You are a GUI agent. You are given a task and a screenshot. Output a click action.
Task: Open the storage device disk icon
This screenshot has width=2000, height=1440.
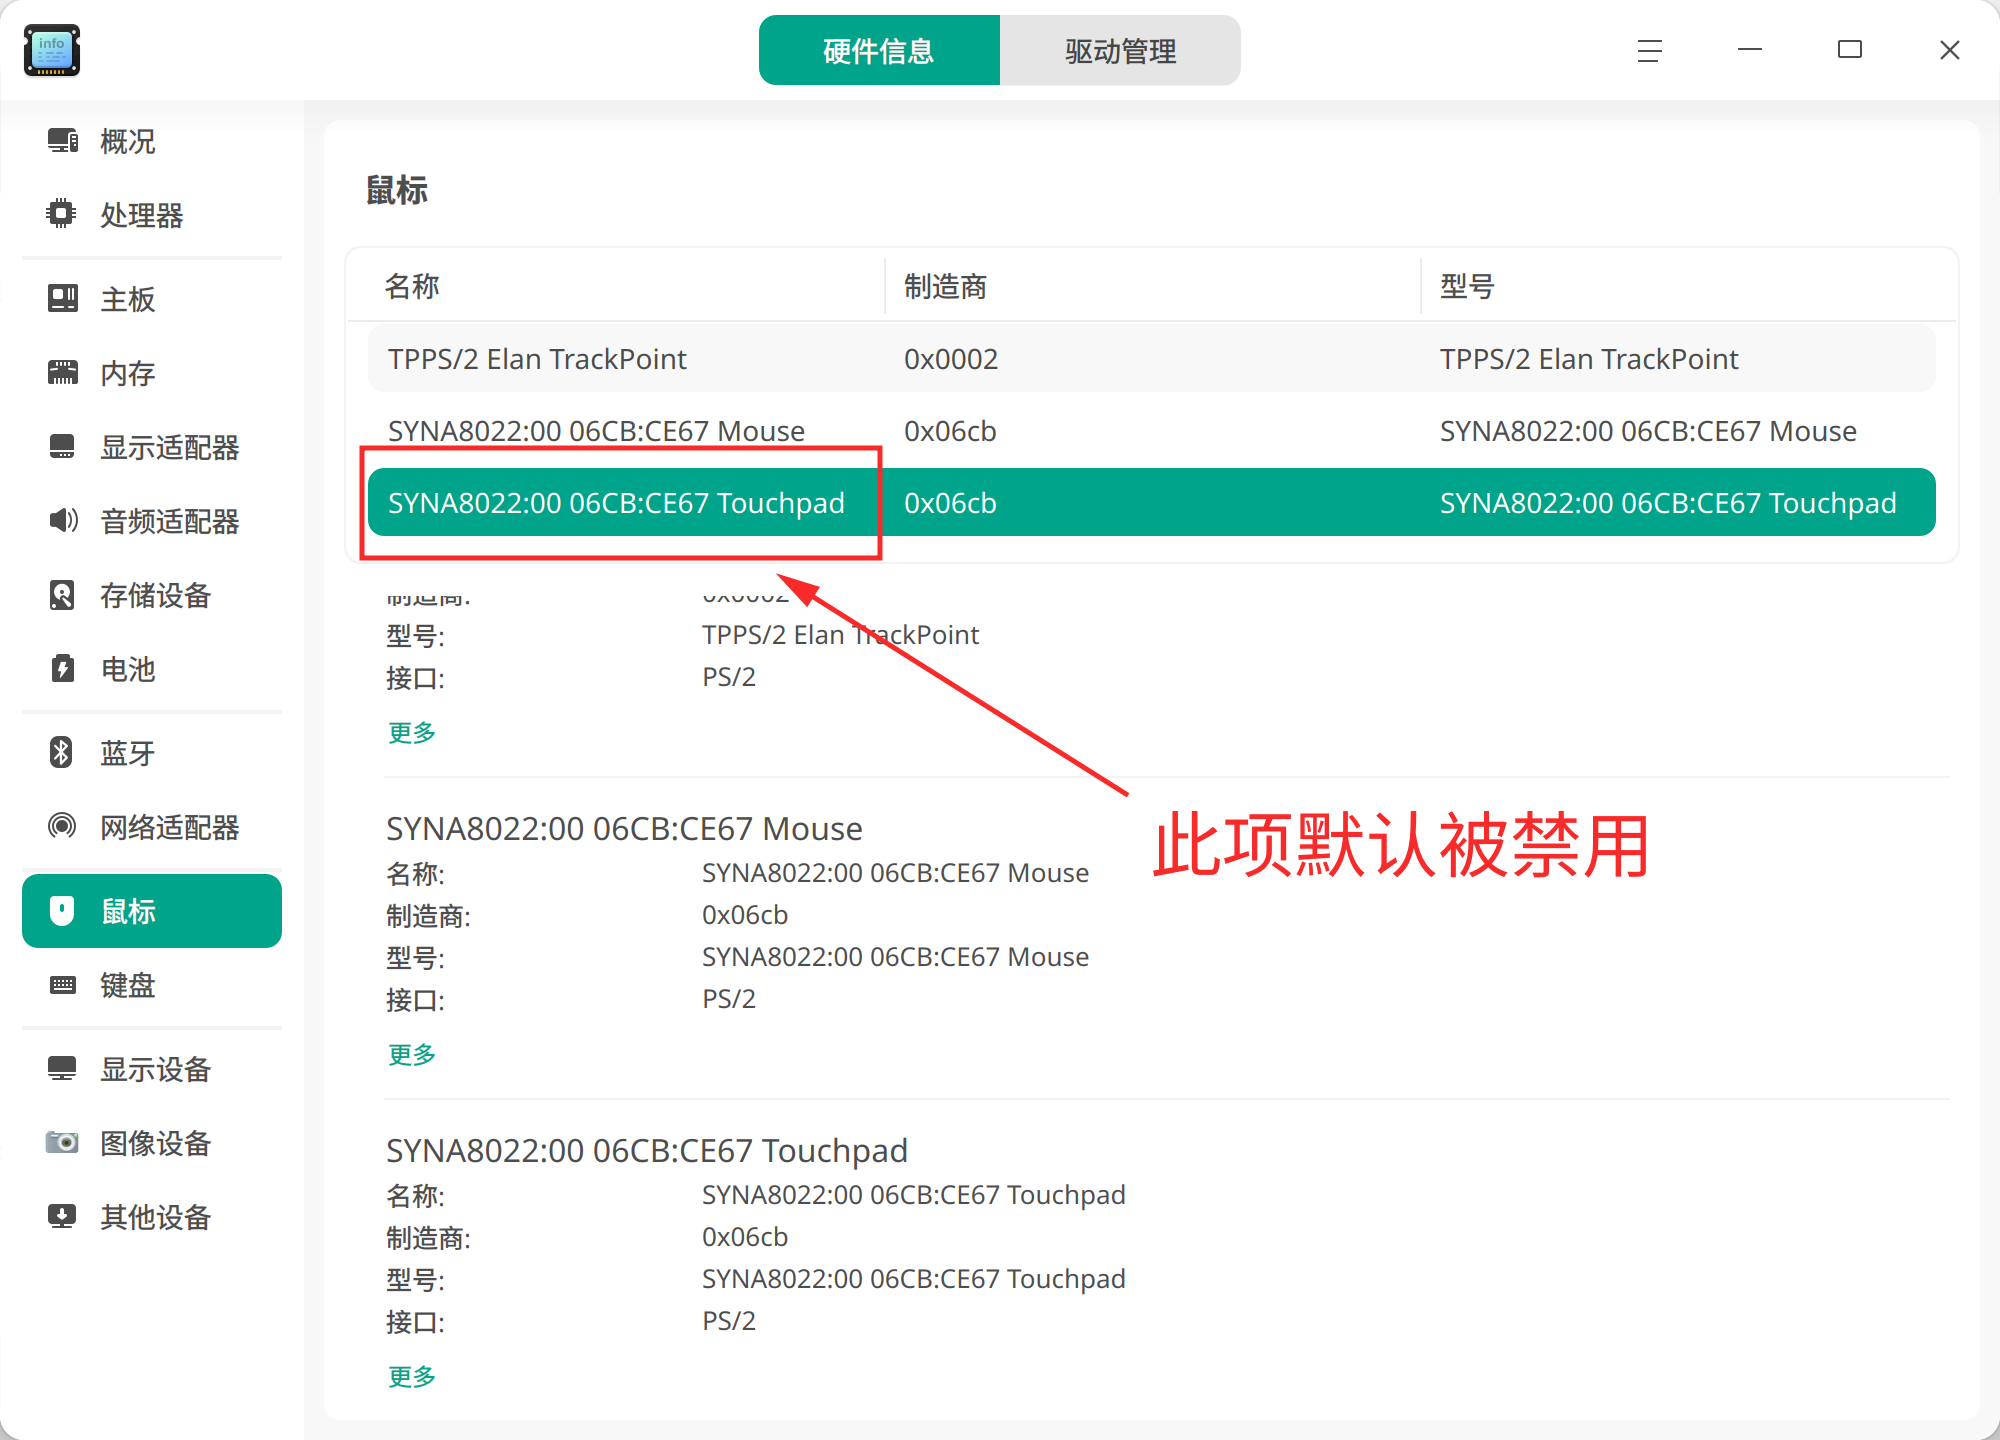click(62, 595)
